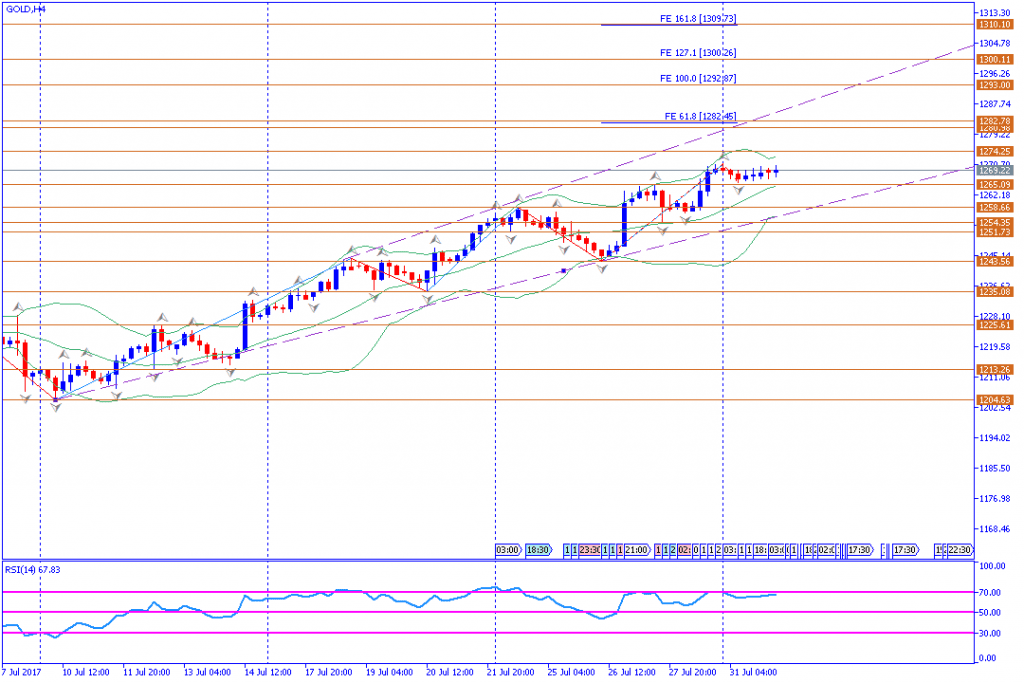
Task: Click the 1185.50 price axis value
Action: [x=995, y=468]
